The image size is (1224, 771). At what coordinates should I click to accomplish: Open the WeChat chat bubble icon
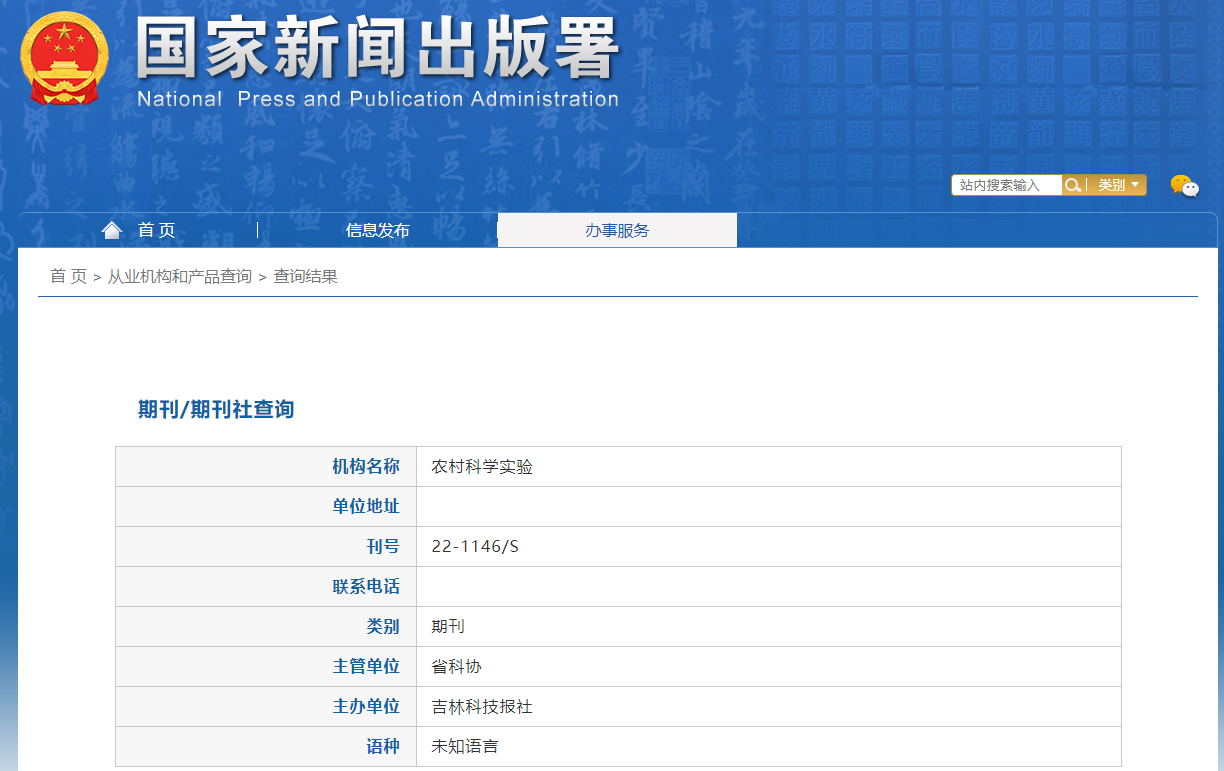point(1184,186)
